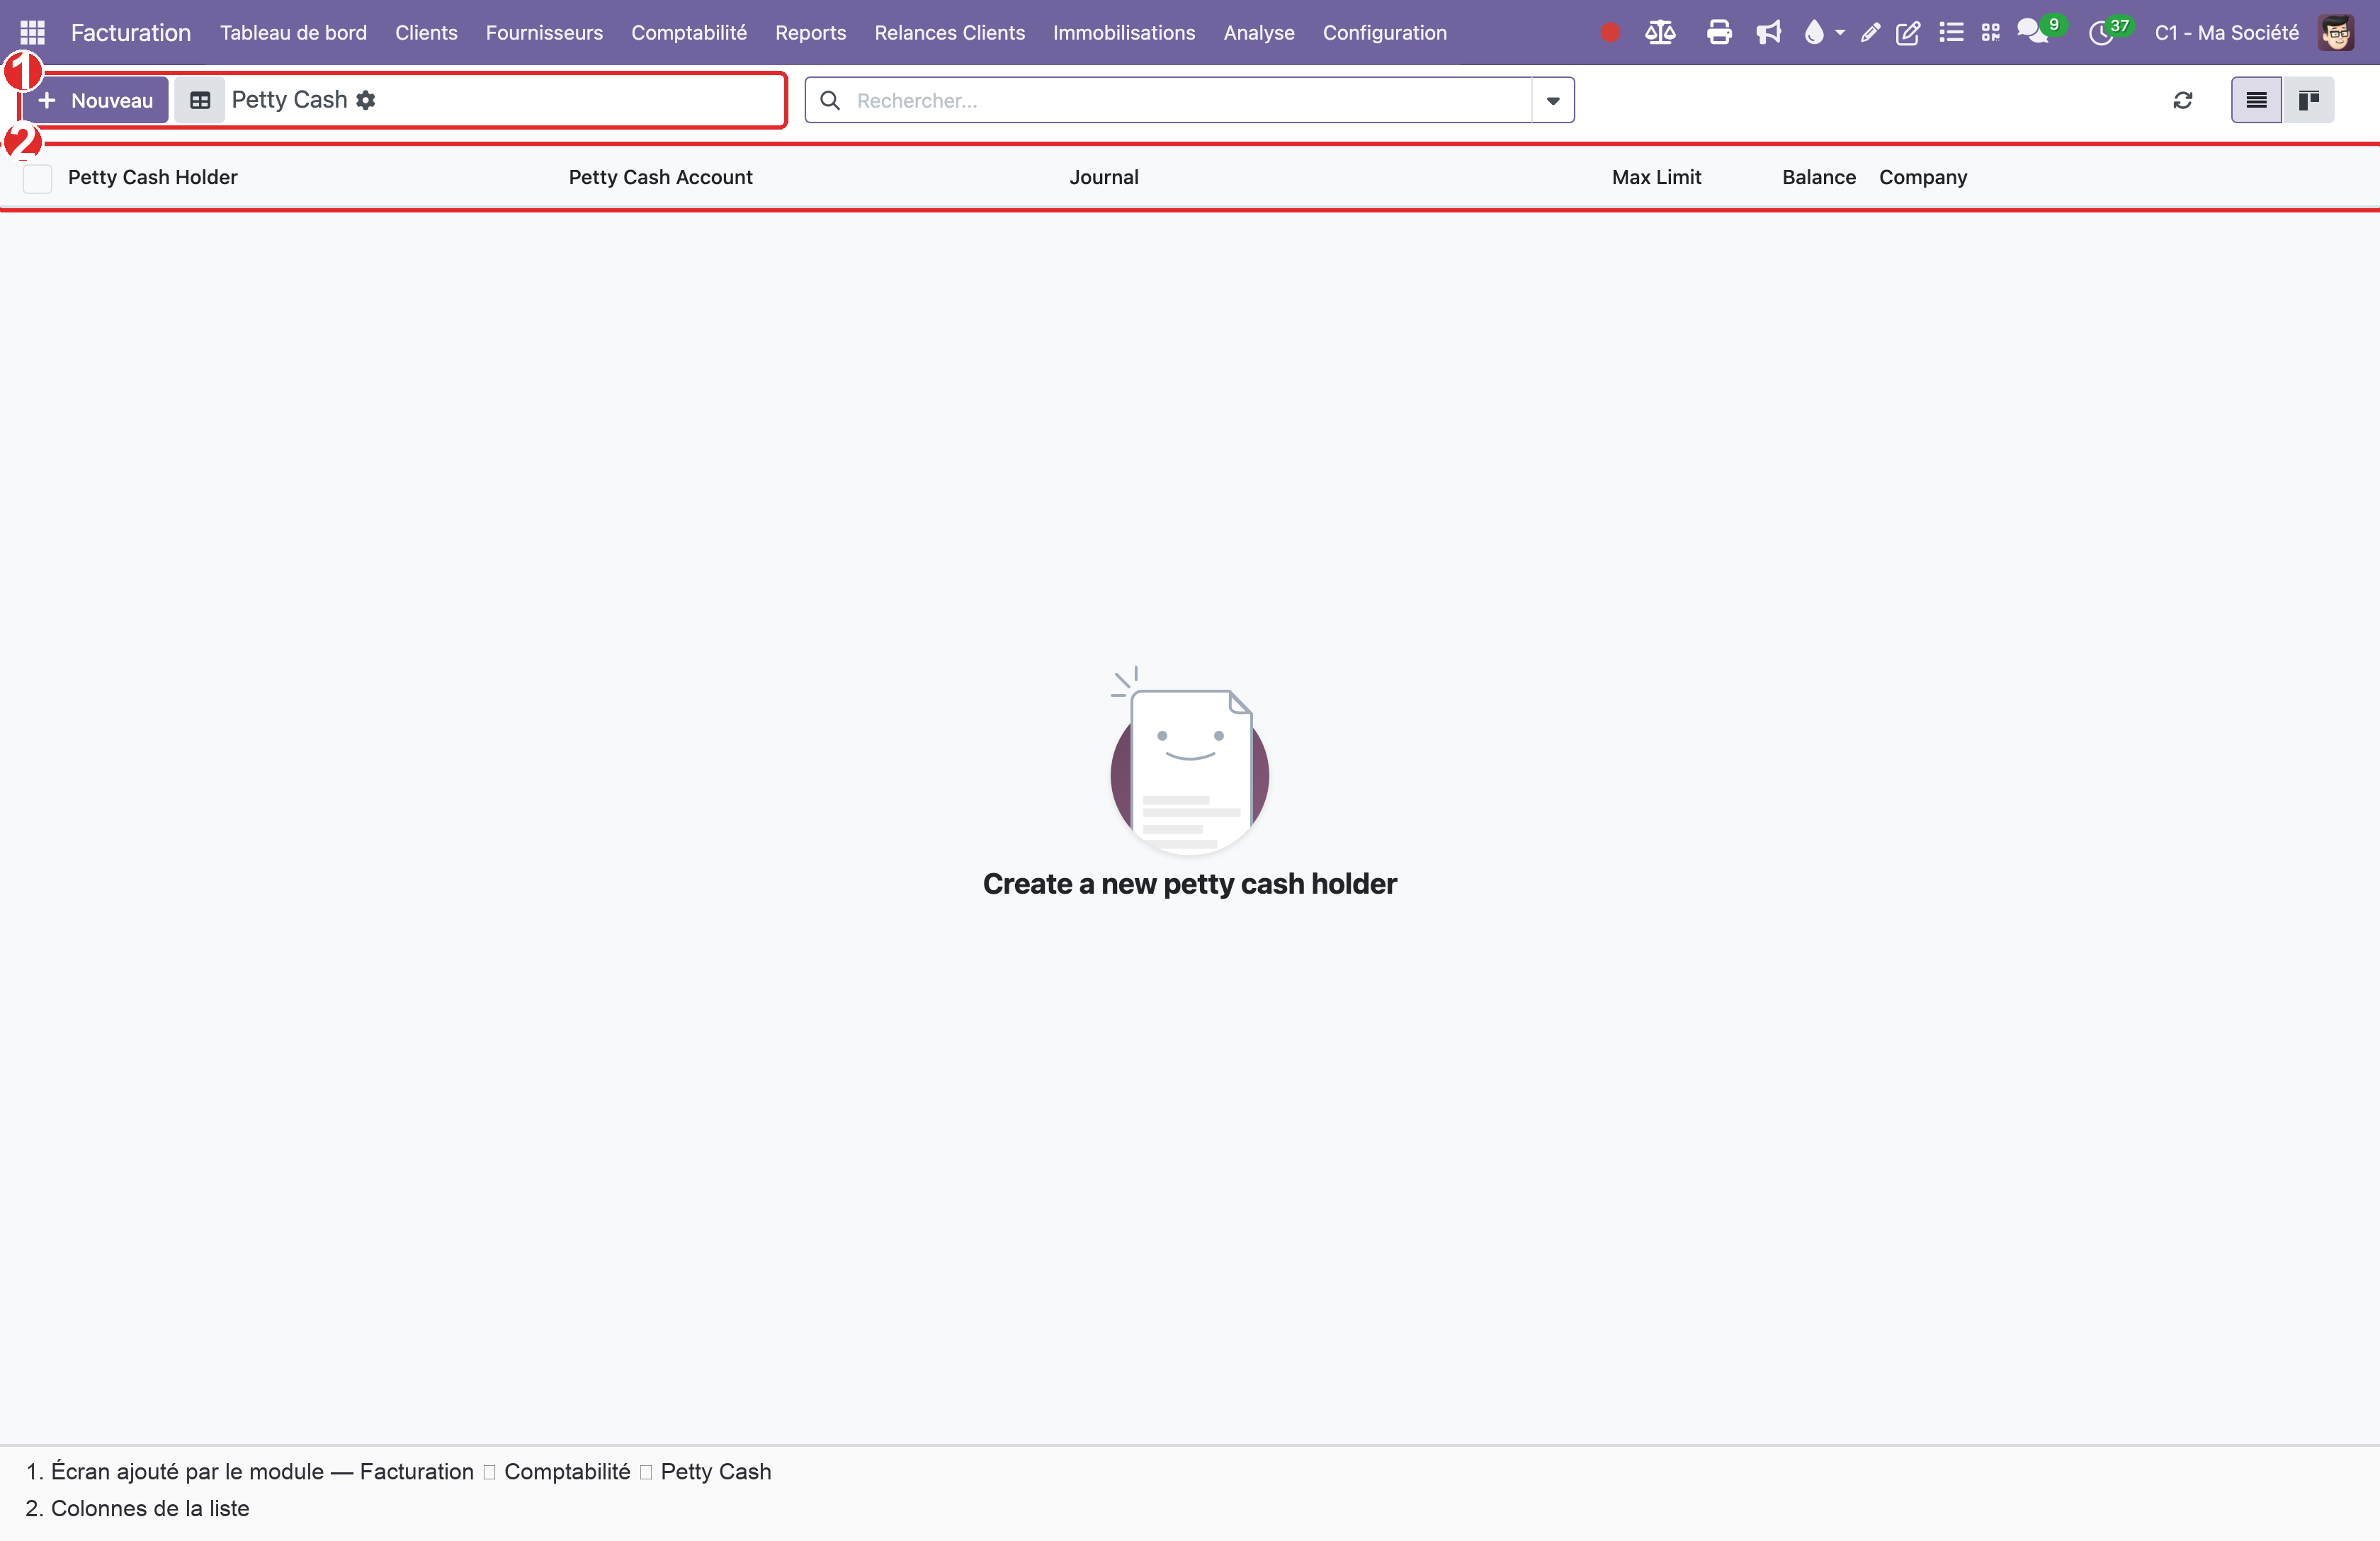Click the red recording dot icon
The height and width of the screenshot is (1541, 2380).
[x=1609, y=32]
